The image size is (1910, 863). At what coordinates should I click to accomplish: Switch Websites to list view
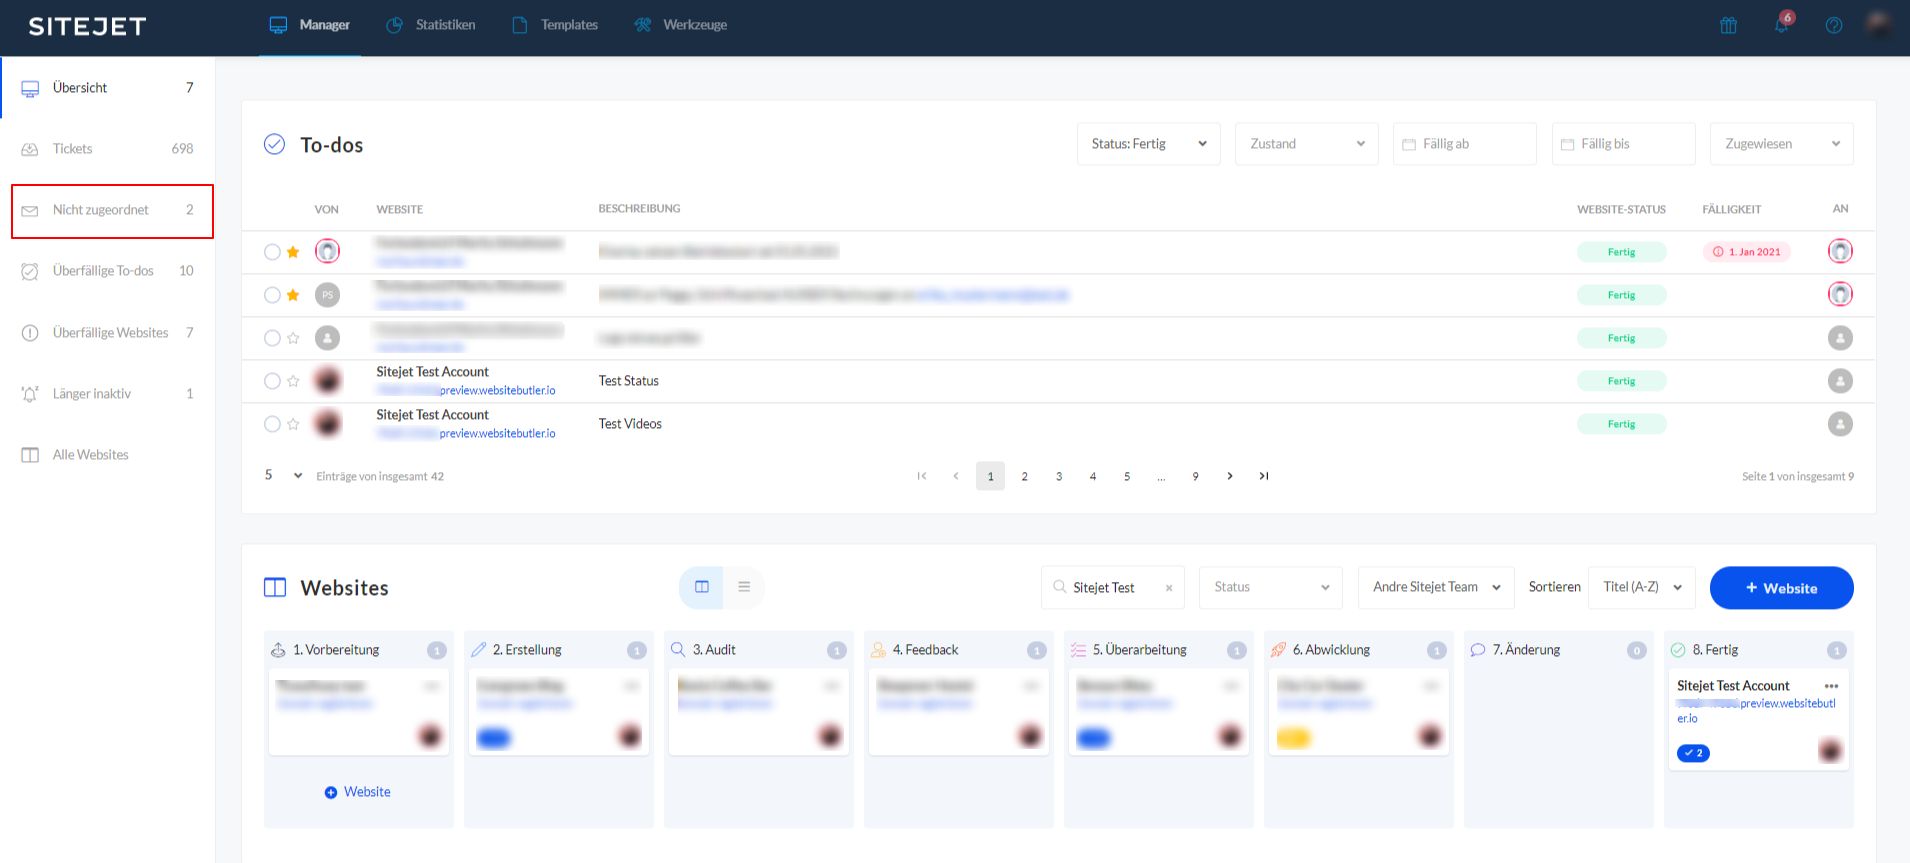tap(744, 587)
